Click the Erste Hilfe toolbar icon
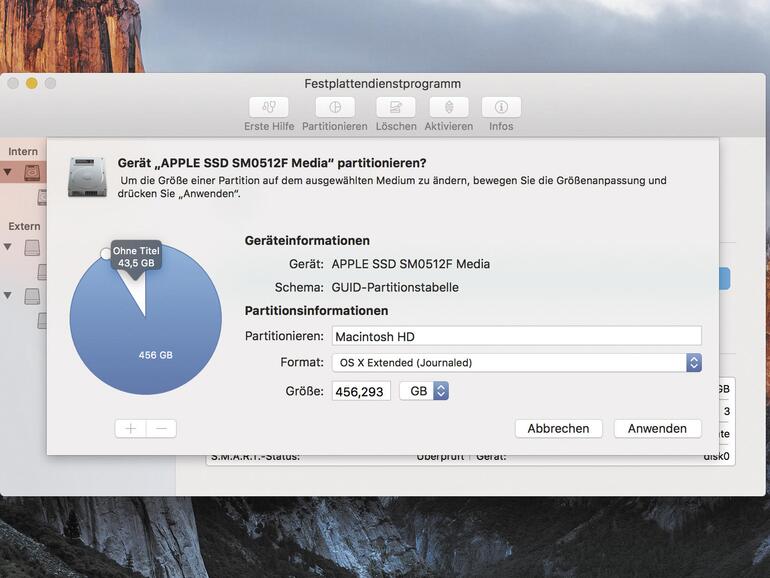Viewport: 770px width, 578px height. [x=269, y=107]
